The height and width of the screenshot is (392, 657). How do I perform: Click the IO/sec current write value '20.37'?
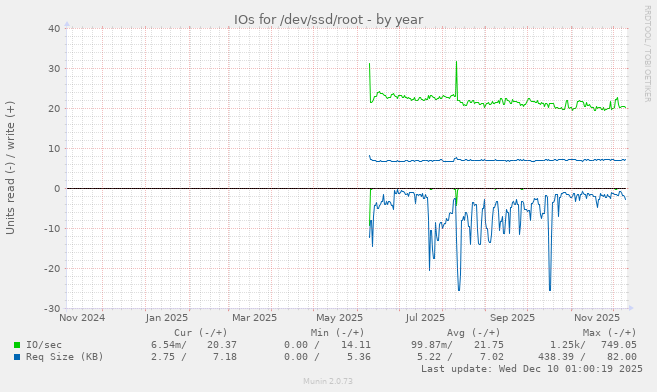click(x=222, y=345)
